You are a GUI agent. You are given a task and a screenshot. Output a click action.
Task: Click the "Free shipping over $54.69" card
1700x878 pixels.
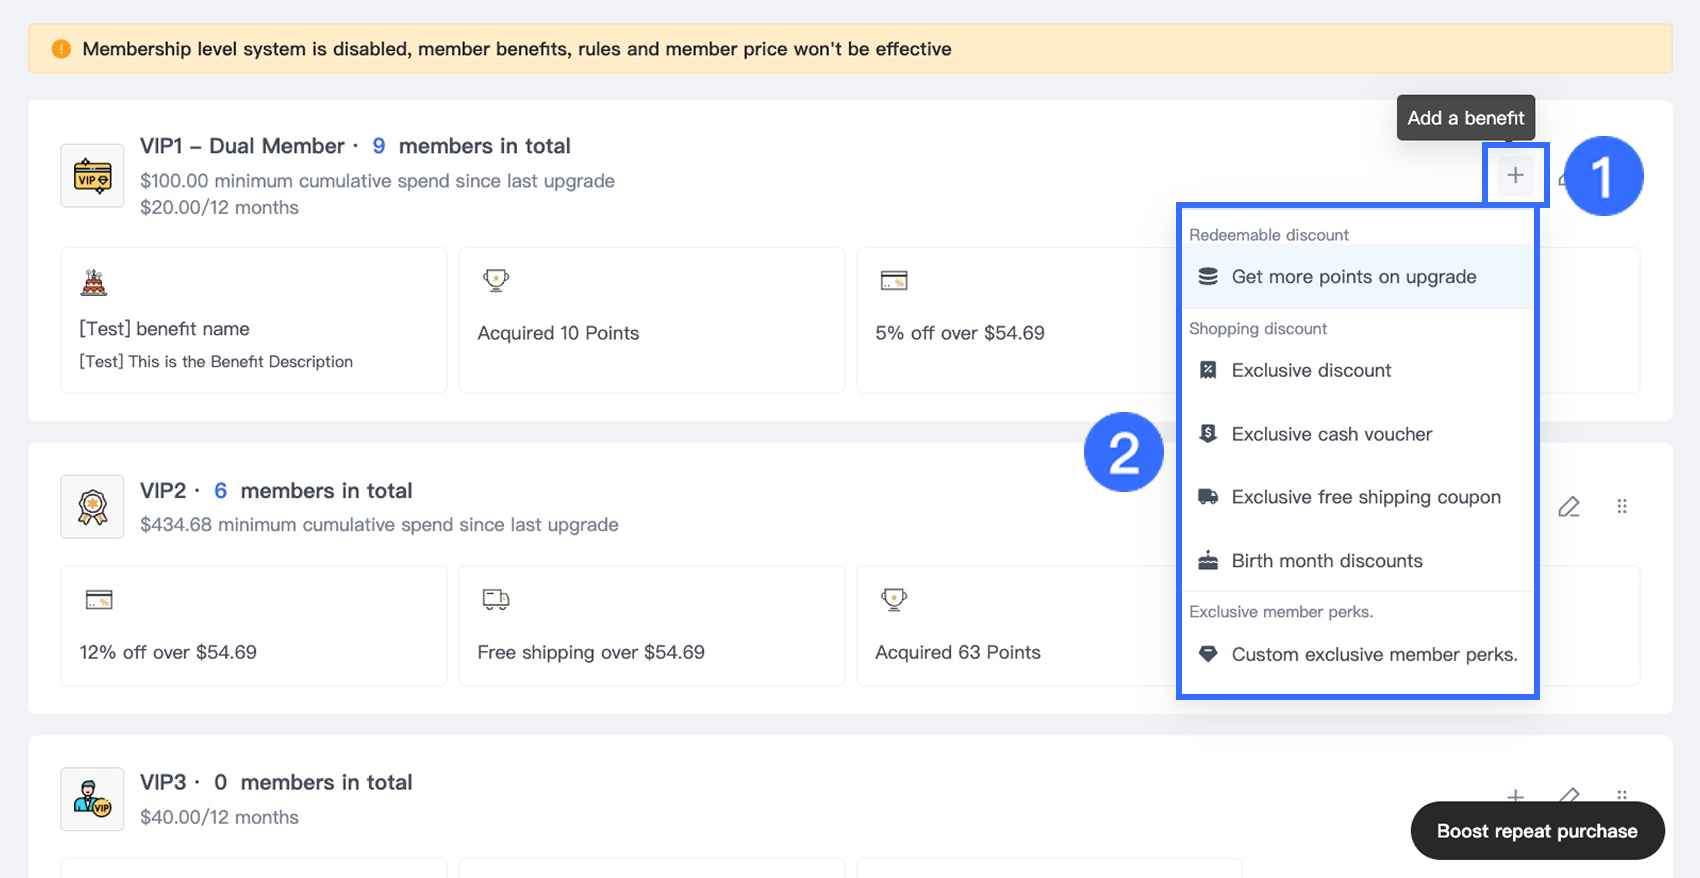click(x=651, y=626)
